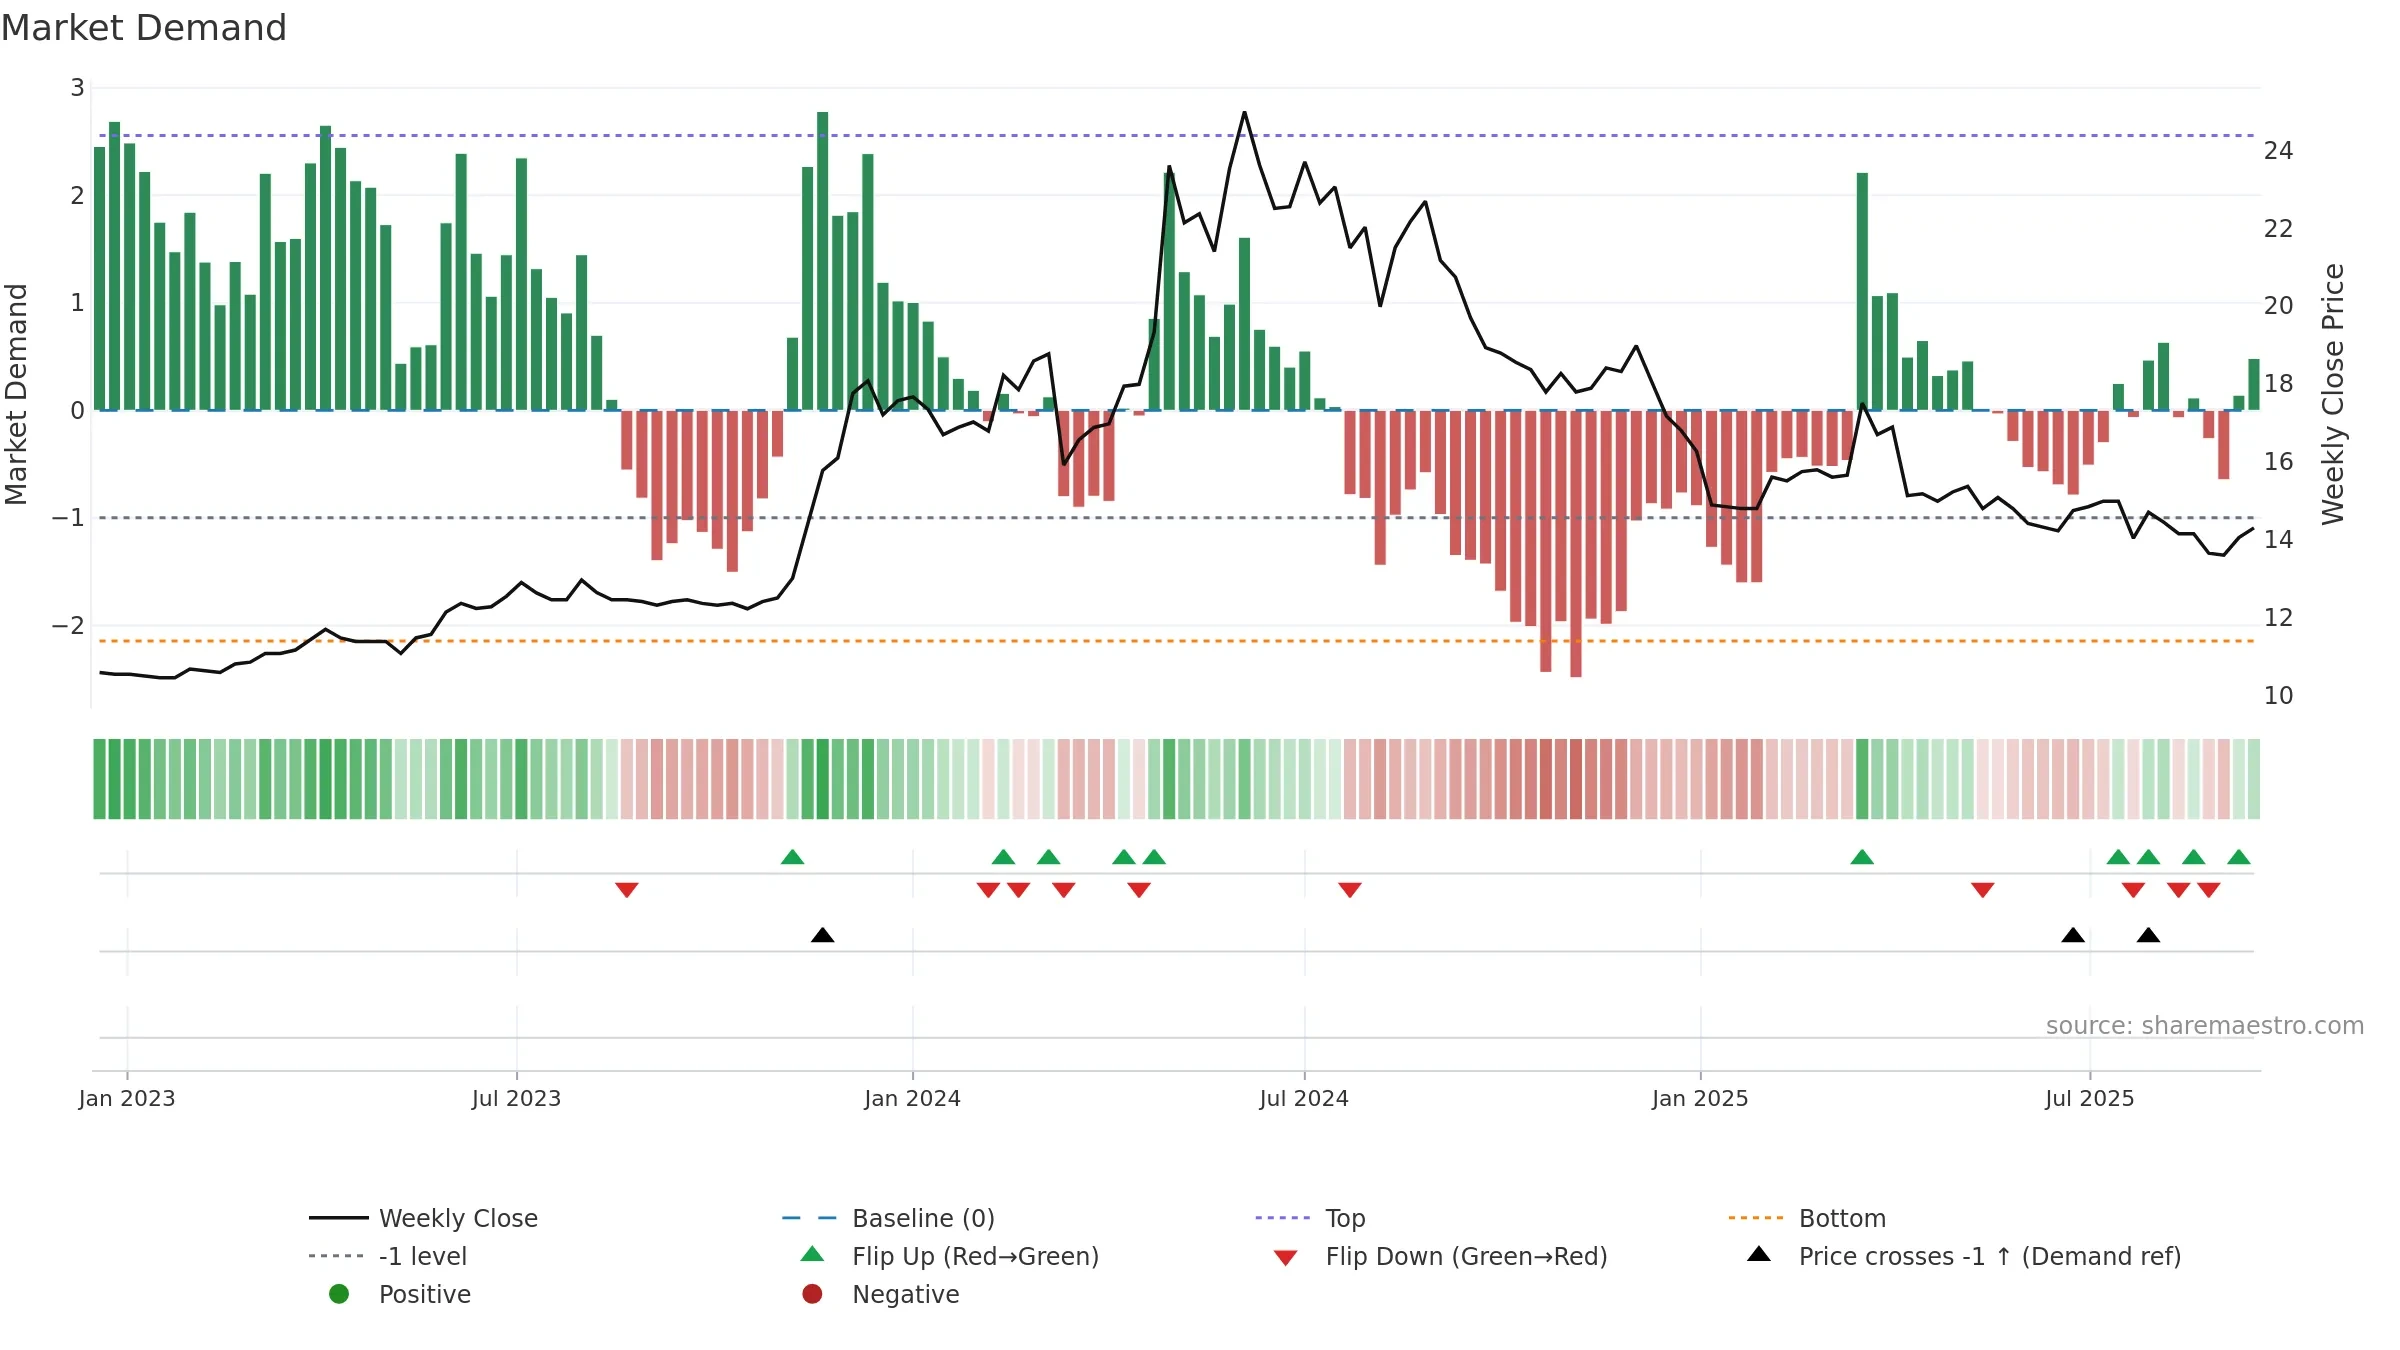Click the red Negative circle legend icon

coord(812,1294)
